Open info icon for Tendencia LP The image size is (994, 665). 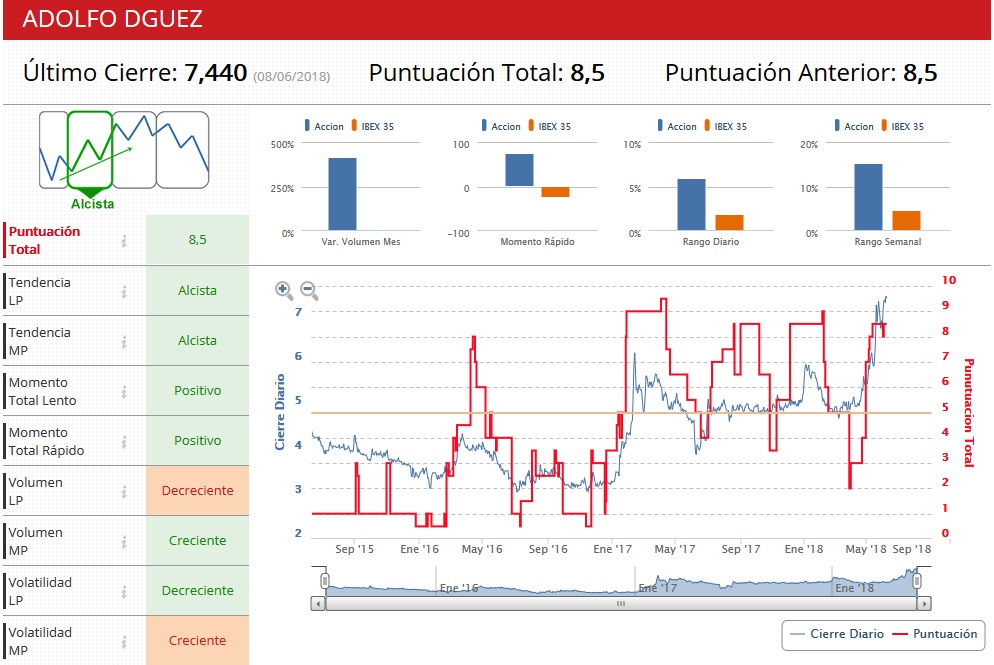coord(124,292)
